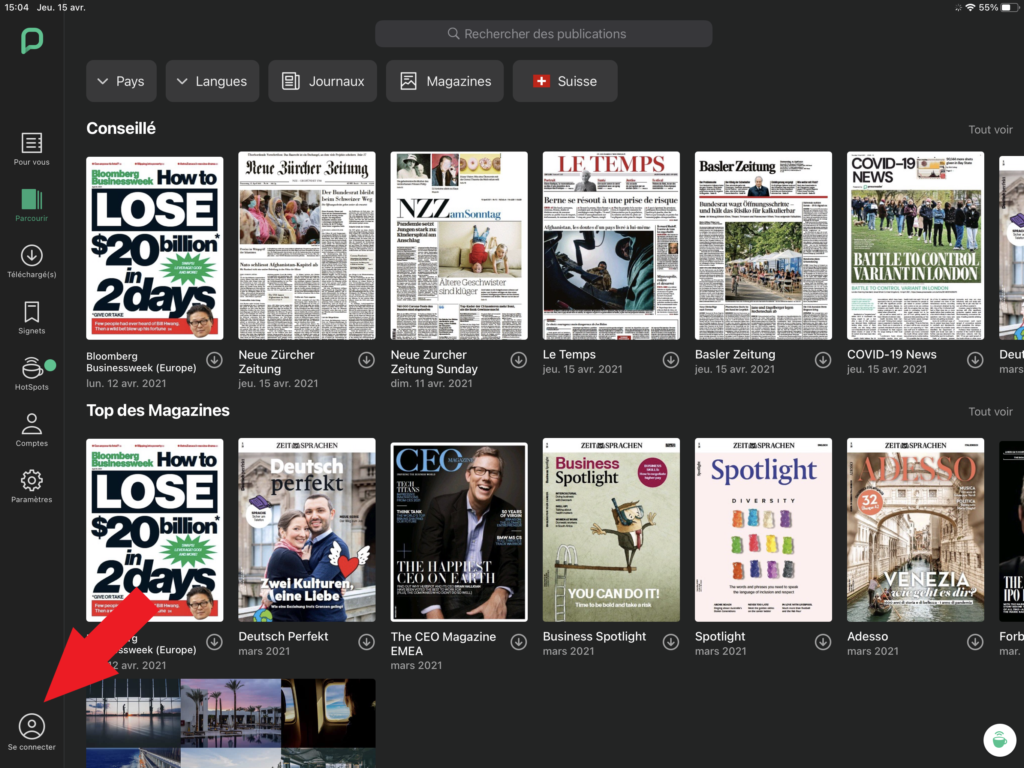Open NZZ am Sonntag cover
The width and height of the screenshot is (1024, 768).
click(459, 246)
